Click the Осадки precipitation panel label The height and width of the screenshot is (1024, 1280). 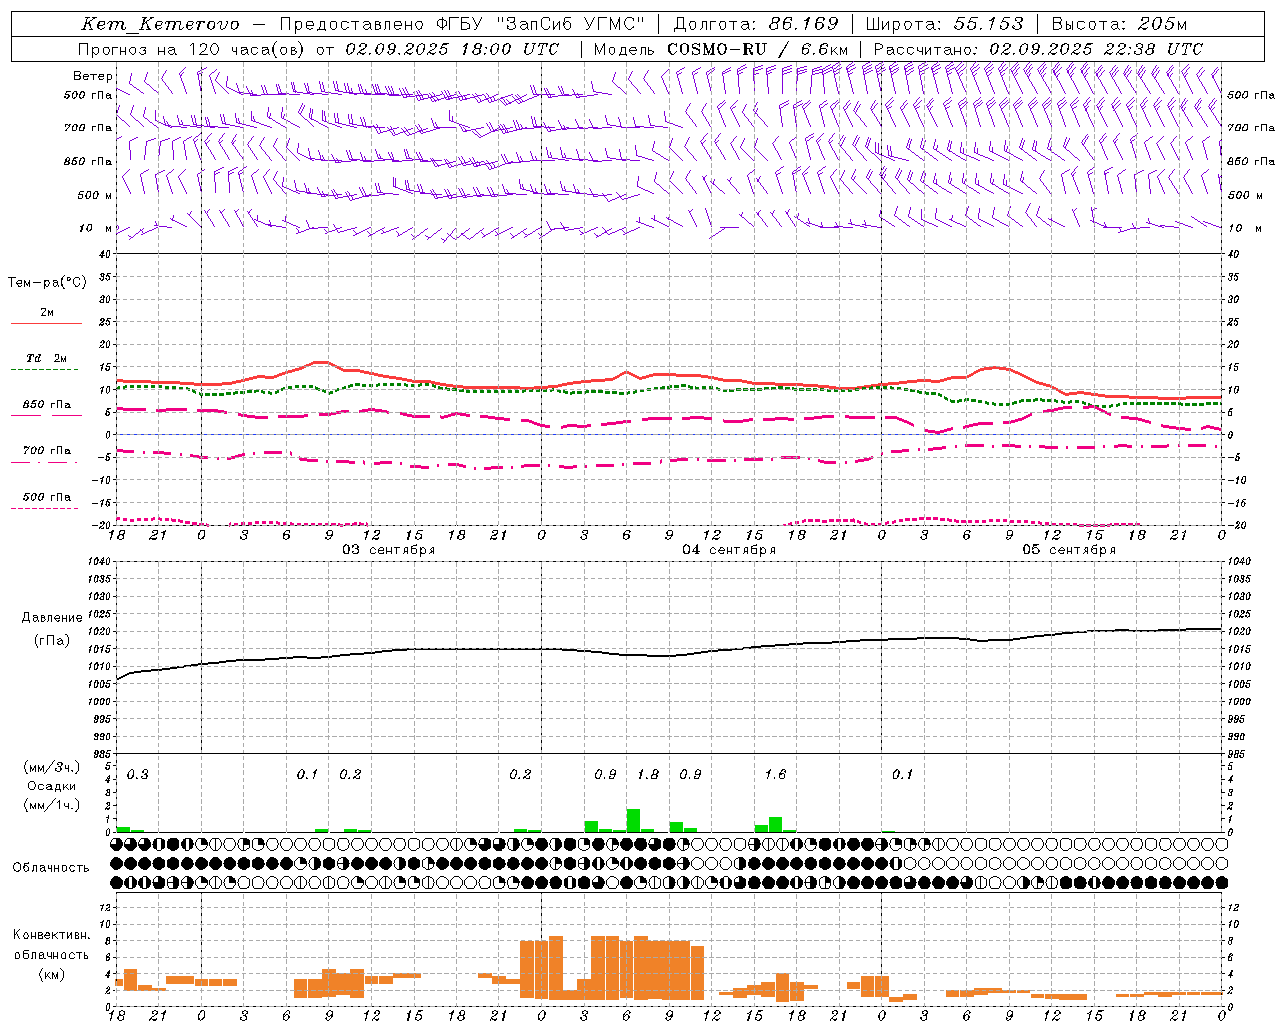pyautogui.click(x=52, y=786)
